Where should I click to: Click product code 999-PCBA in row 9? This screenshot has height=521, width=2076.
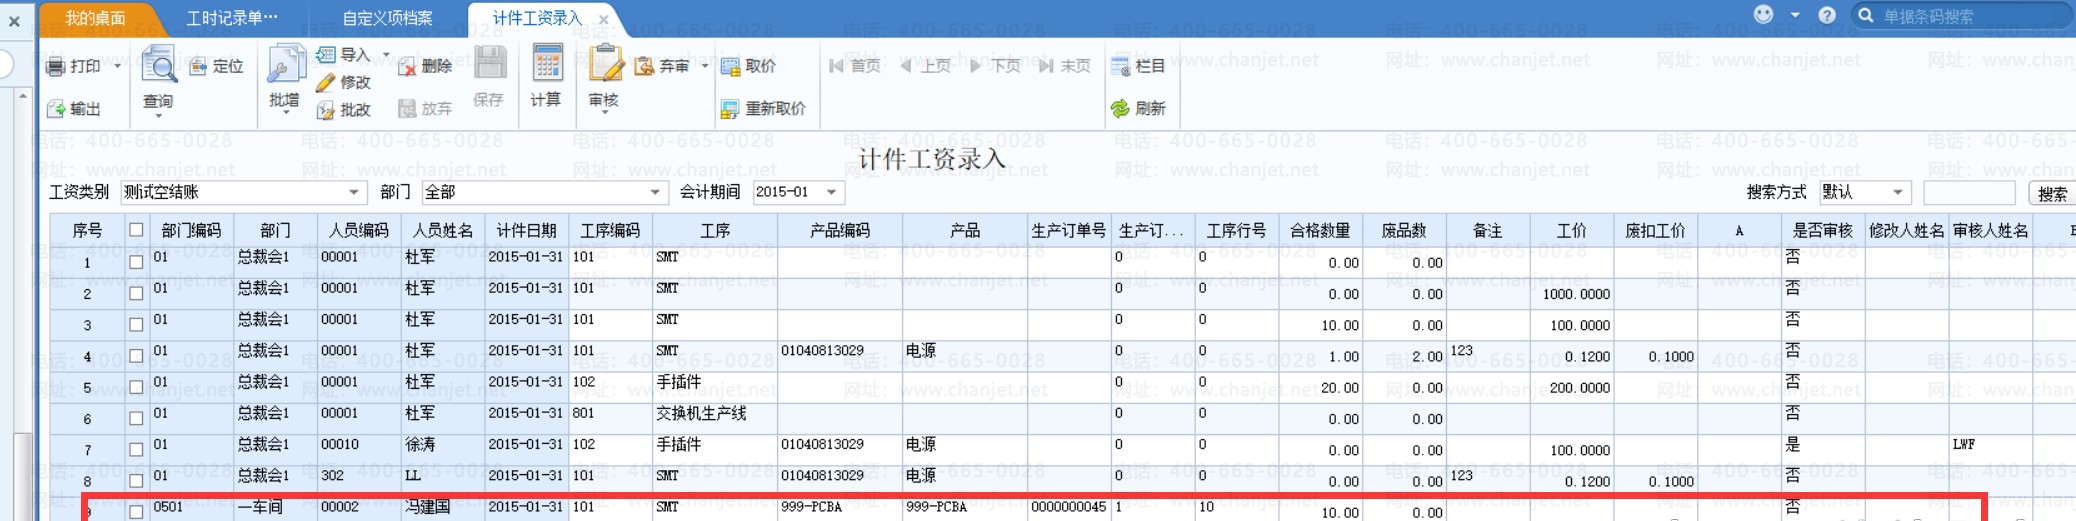point(811,507)
